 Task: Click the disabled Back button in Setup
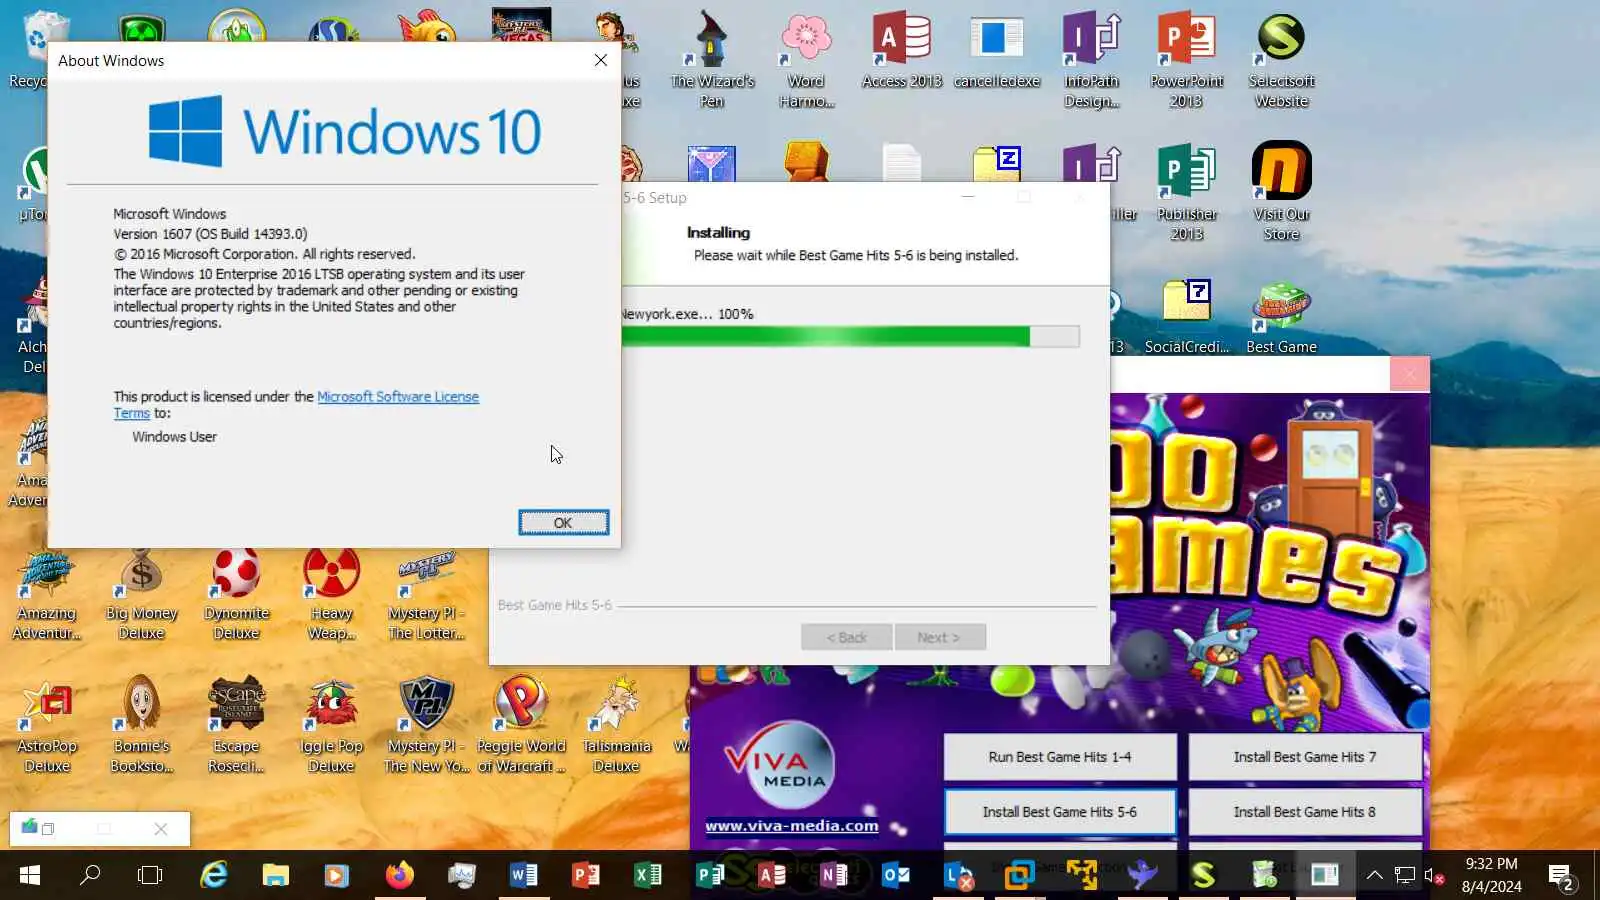846,637
